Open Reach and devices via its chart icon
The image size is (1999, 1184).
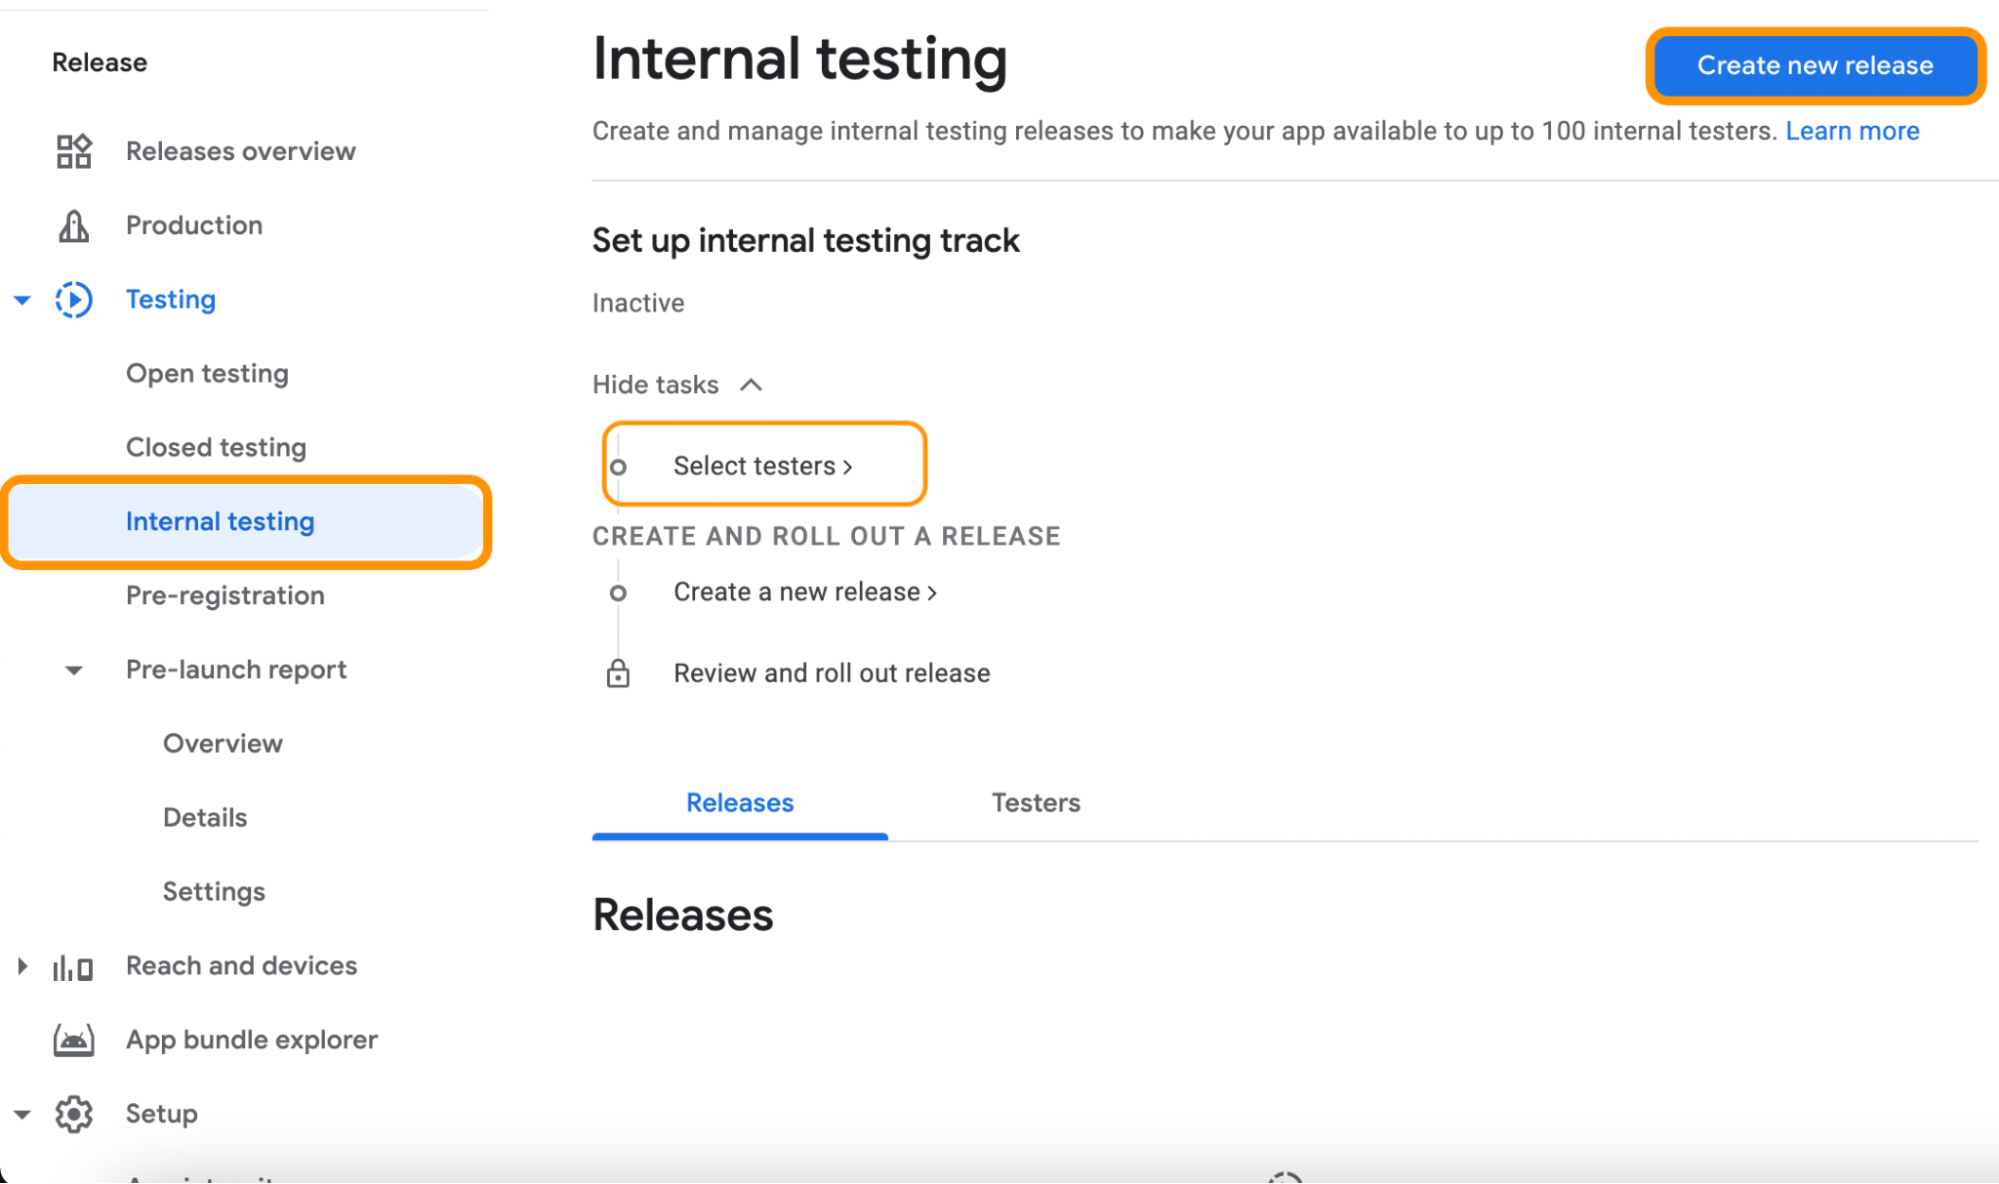tap(72, 966)
